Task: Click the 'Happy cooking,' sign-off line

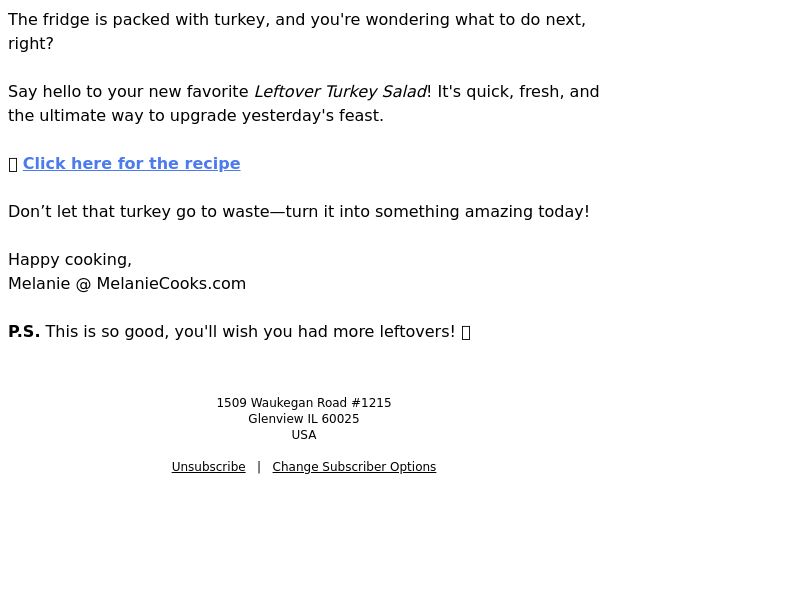Action: point(70,260)
